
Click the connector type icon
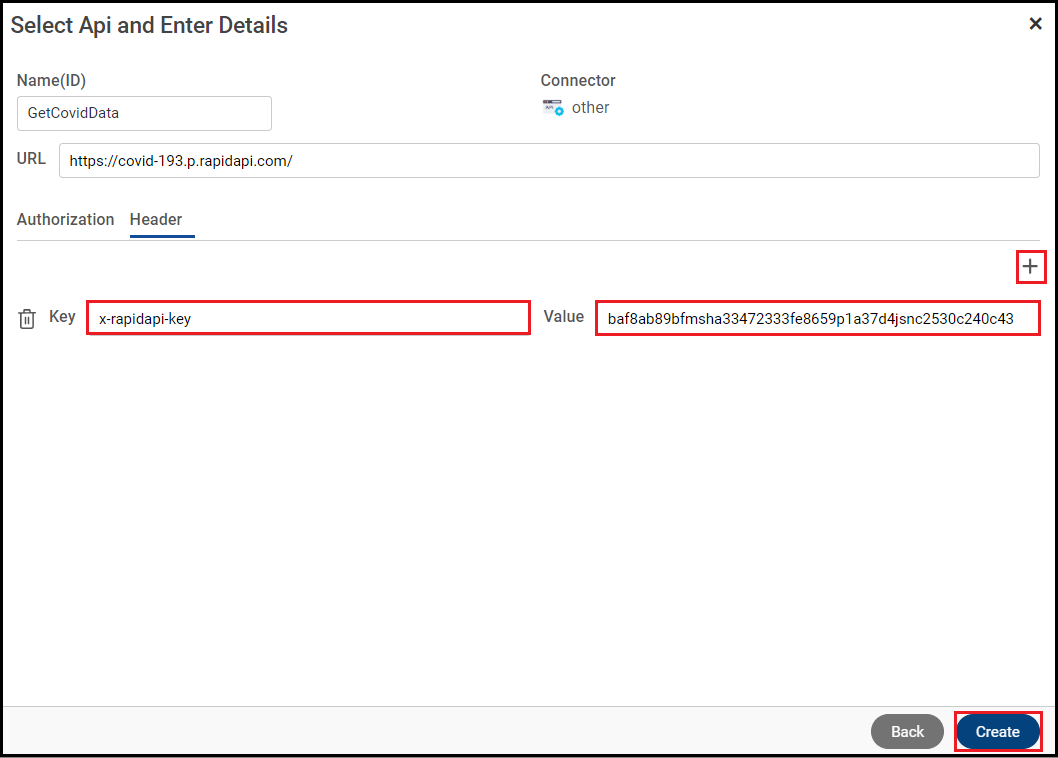tap(553, 107)
